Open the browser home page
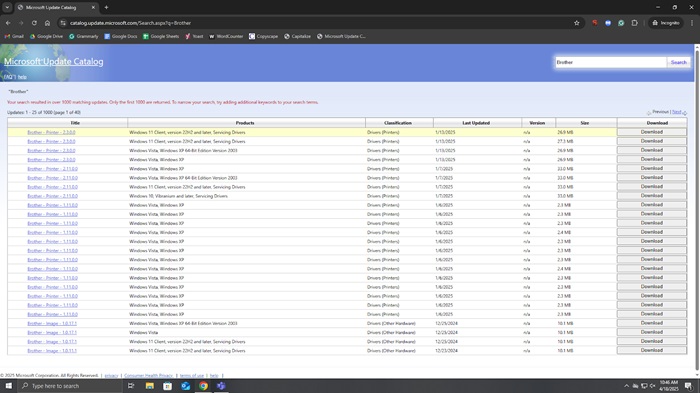The width and height of the screenshot is (700, 393). click(47, 23)
